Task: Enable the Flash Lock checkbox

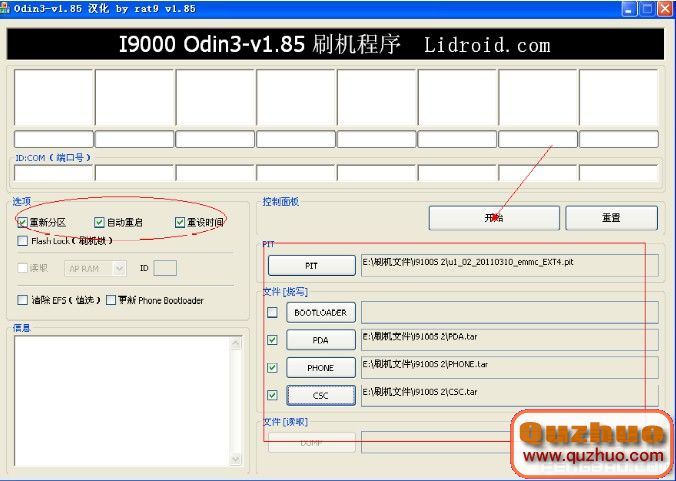Action: [x=22, y=240]
